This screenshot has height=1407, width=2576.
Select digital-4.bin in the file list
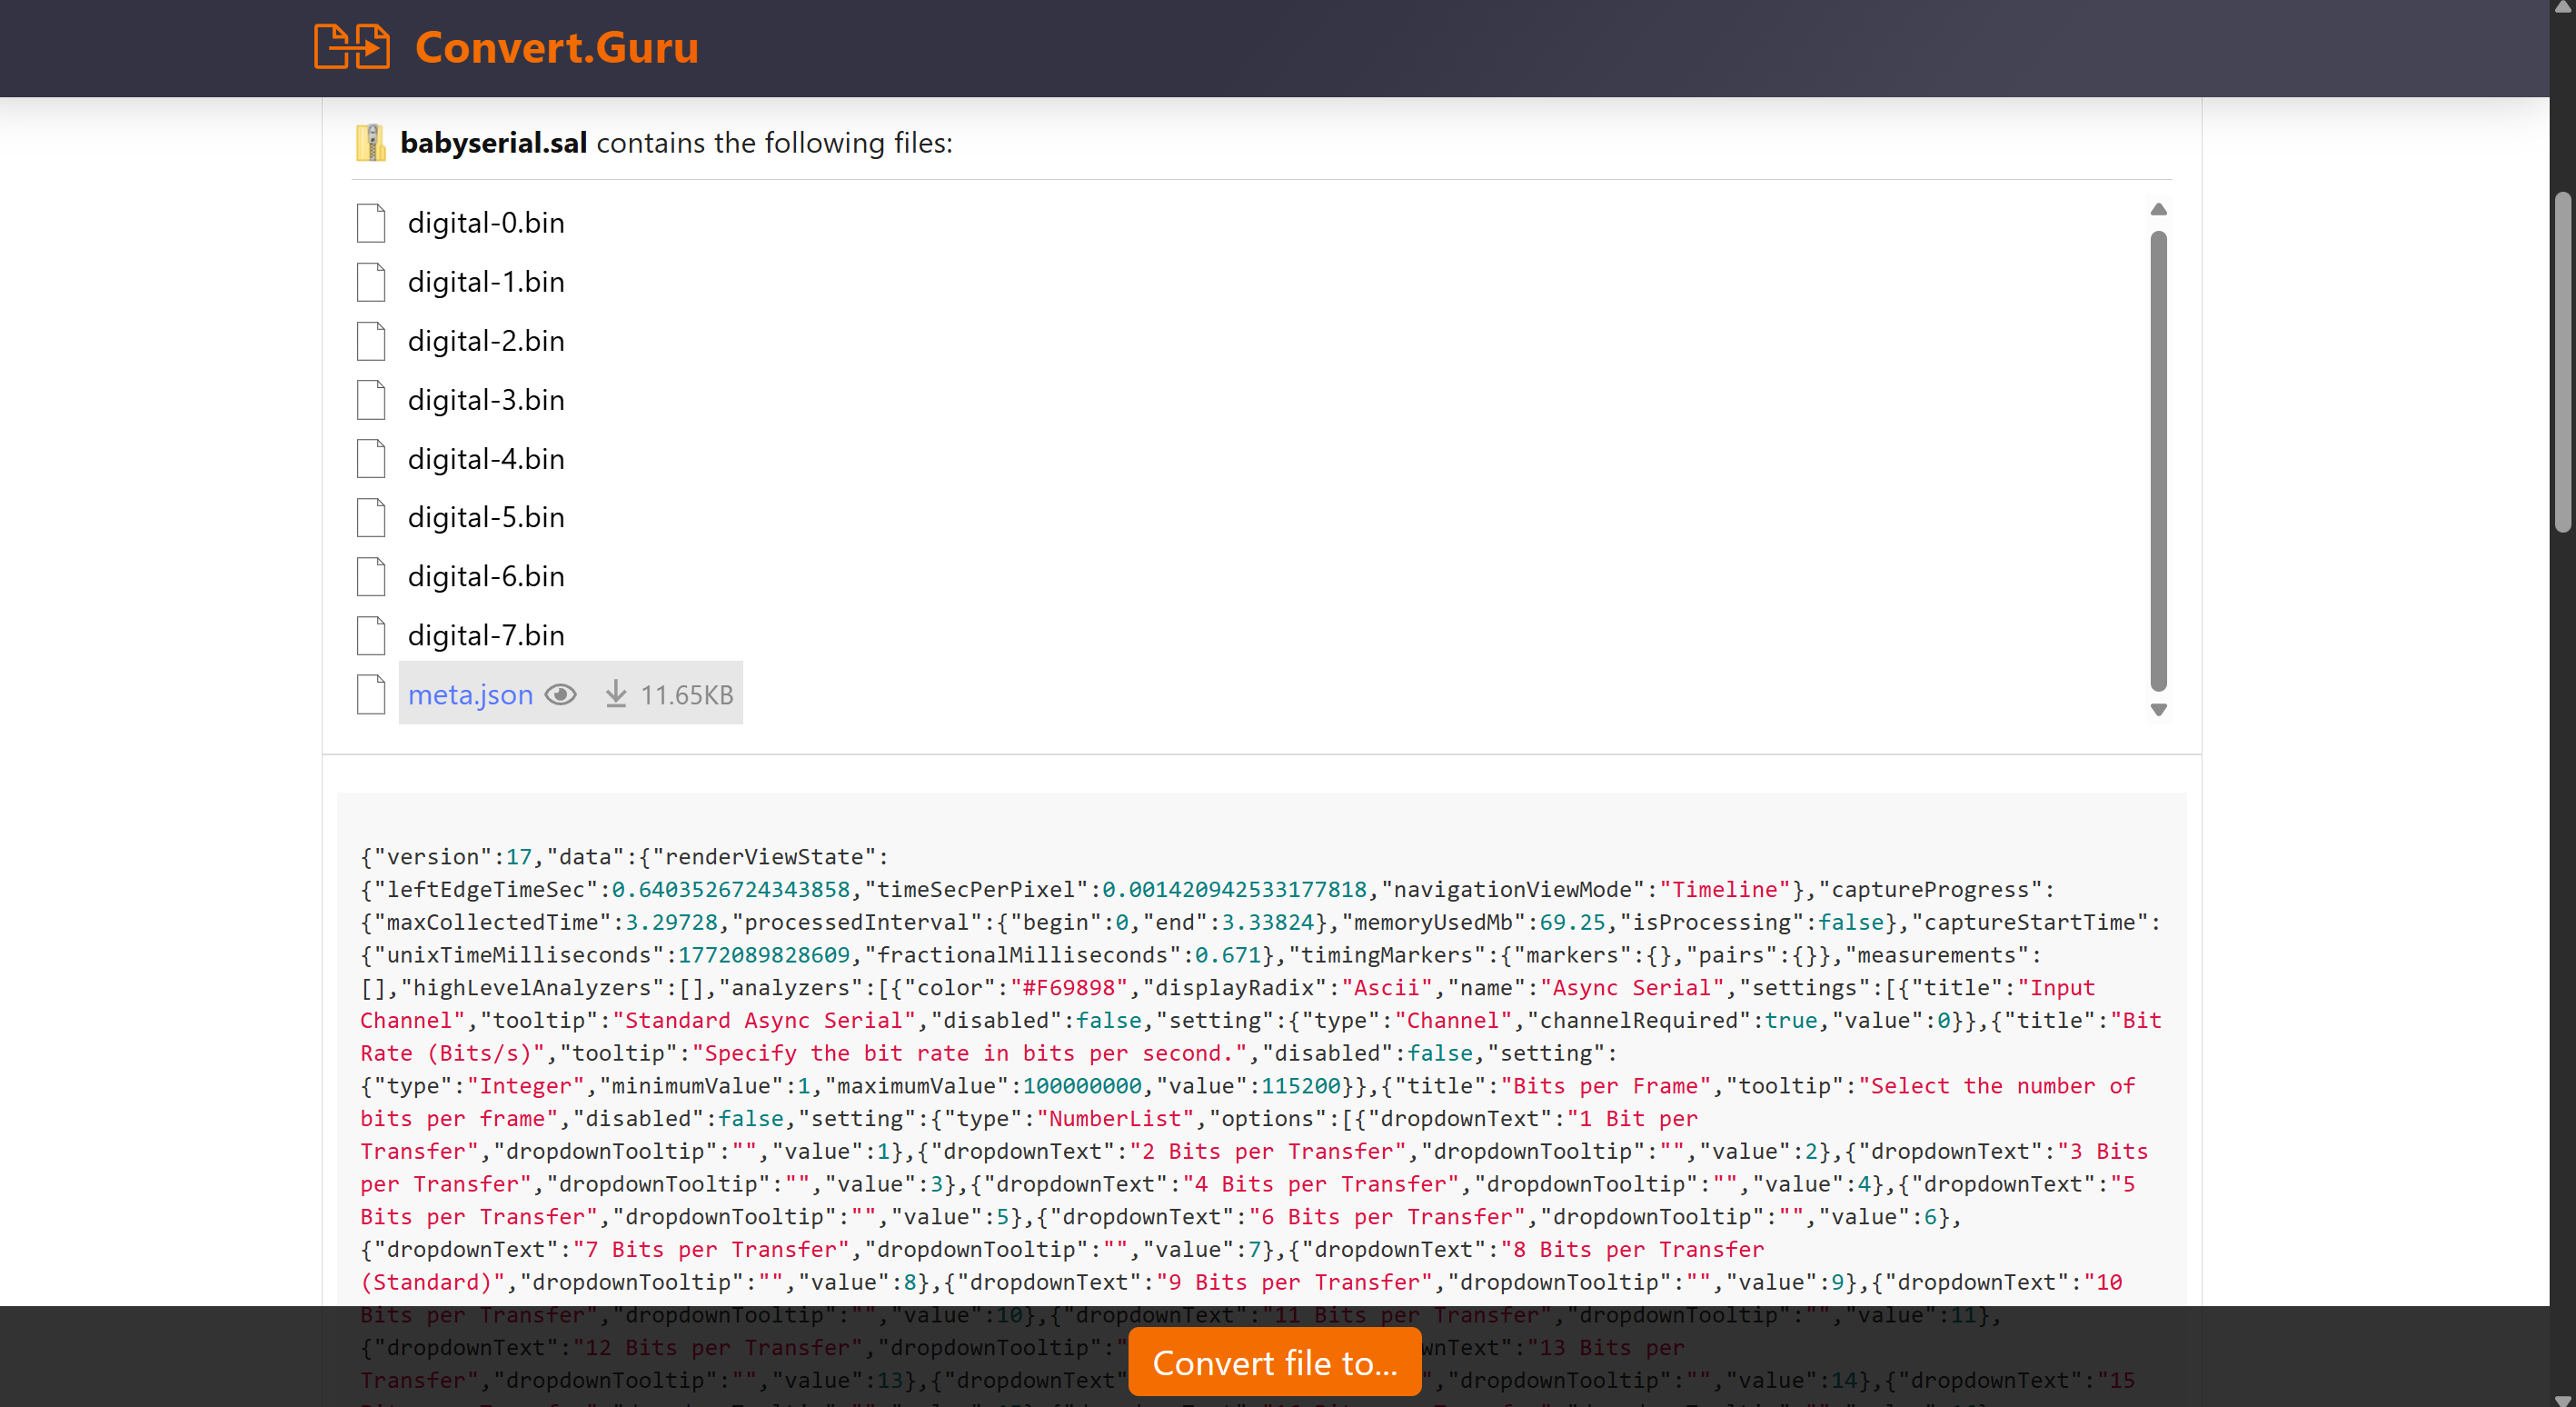point(485,459)
